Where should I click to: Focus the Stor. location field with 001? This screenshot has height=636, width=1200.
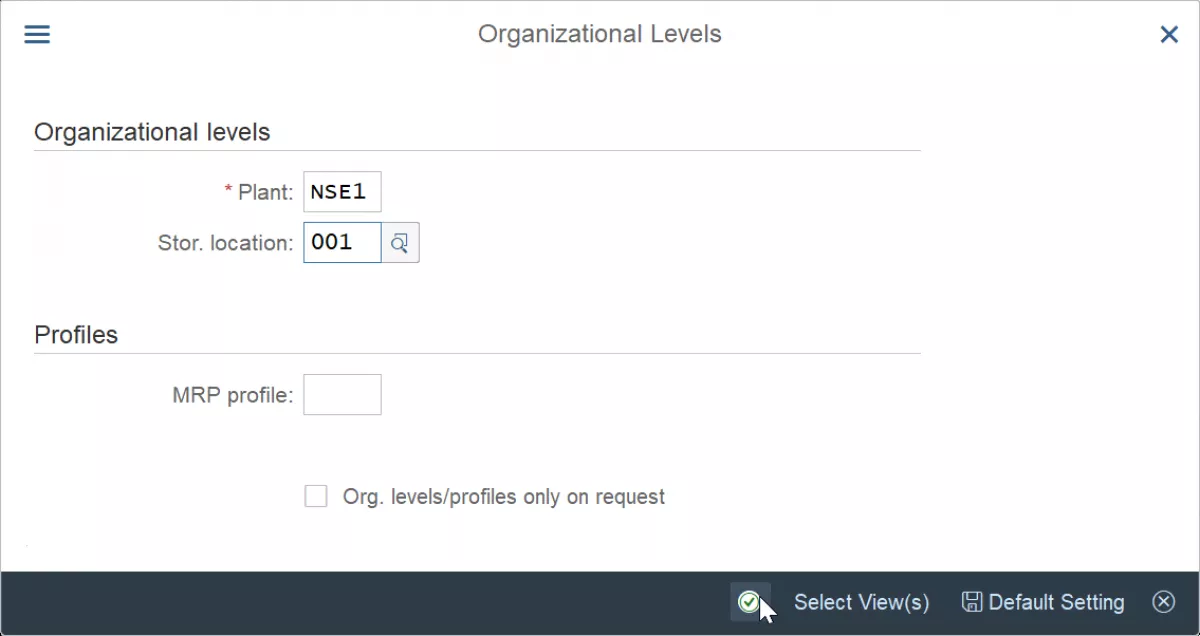[x=342, y=243]
